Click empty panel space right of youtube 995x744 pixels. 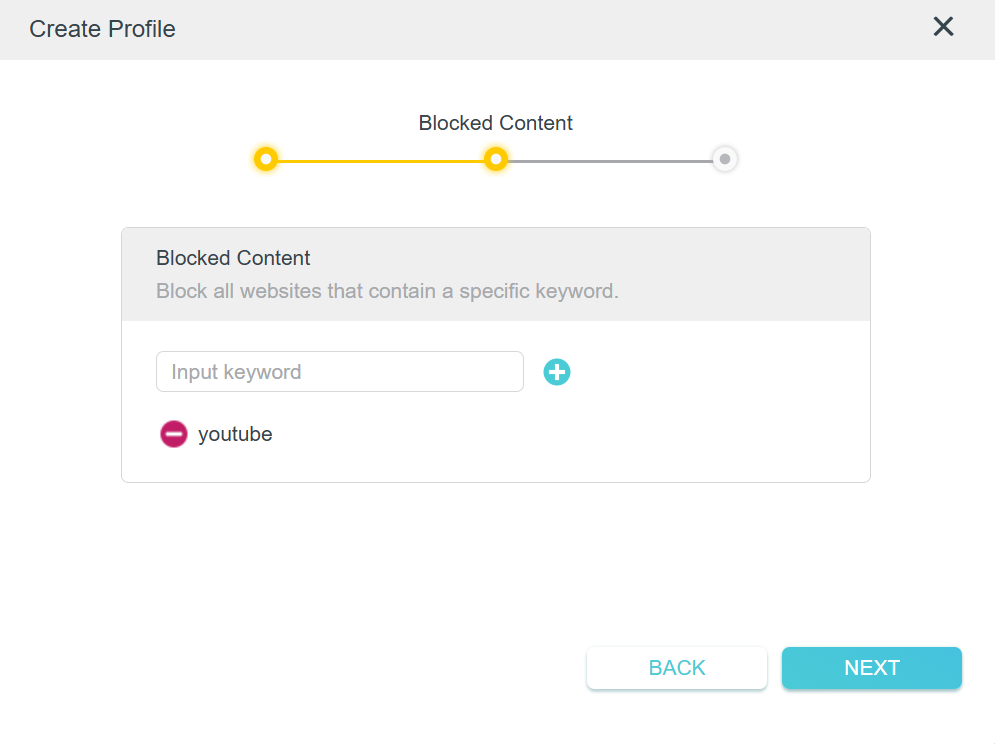(x=560, y=434)
